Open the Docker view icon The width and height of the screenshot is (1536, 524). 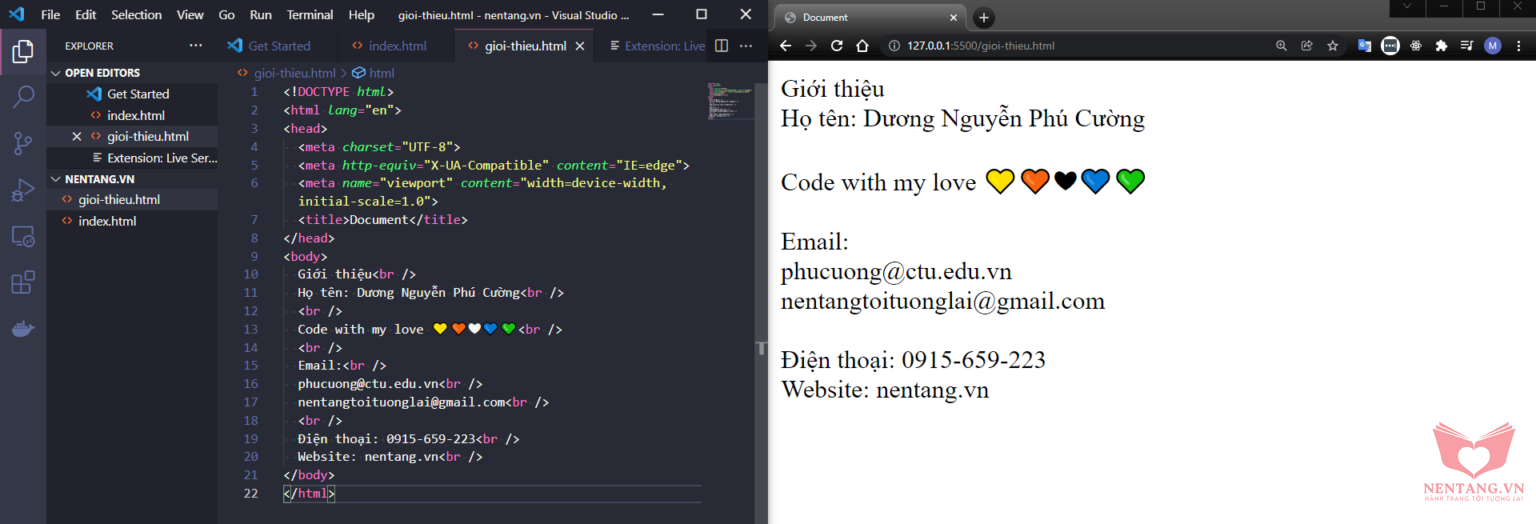click(23, 329)
